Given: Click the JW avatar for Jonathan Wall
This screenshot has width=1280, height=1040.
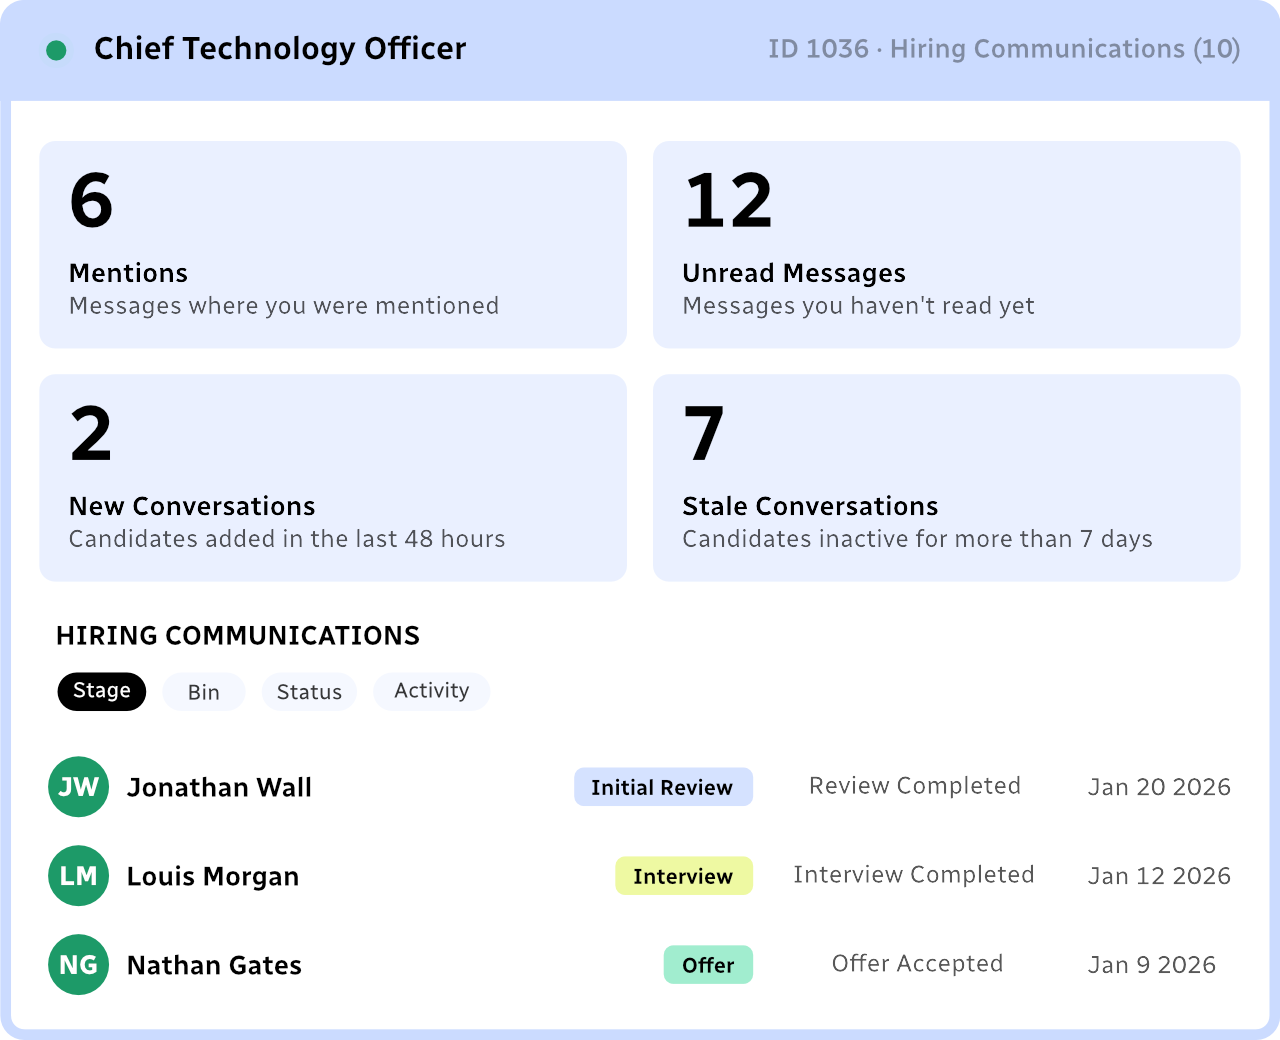Looking at the screenshot, I should [78, 787].
